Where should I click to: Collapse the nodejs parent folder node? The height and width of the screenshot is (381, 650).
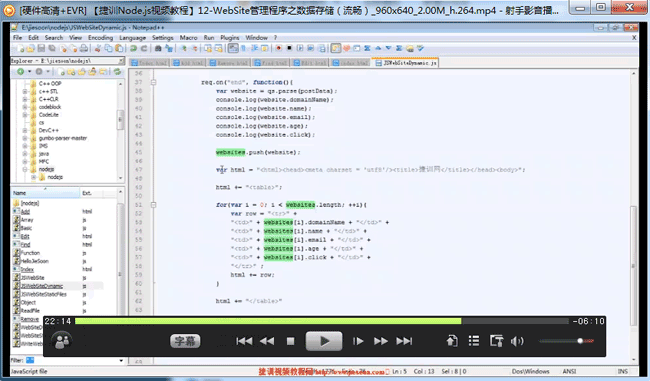coord(25,169)
